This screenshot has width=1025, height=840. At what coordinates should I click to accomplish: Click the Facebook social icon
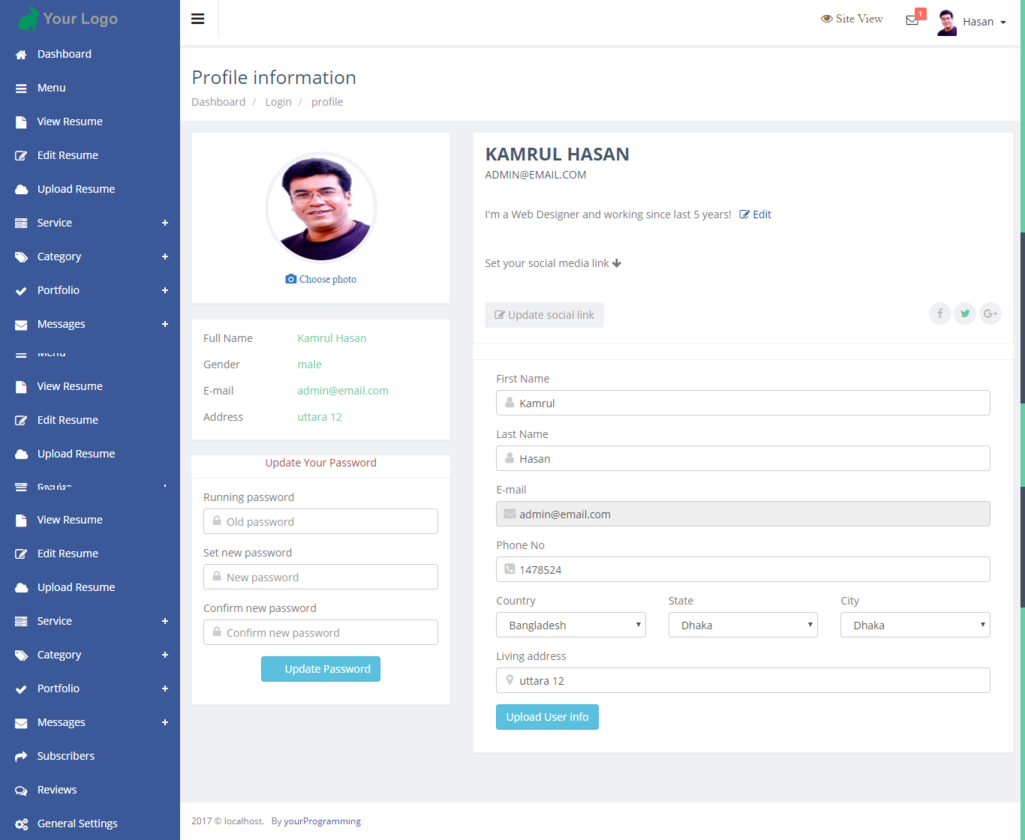click(940, 314)
